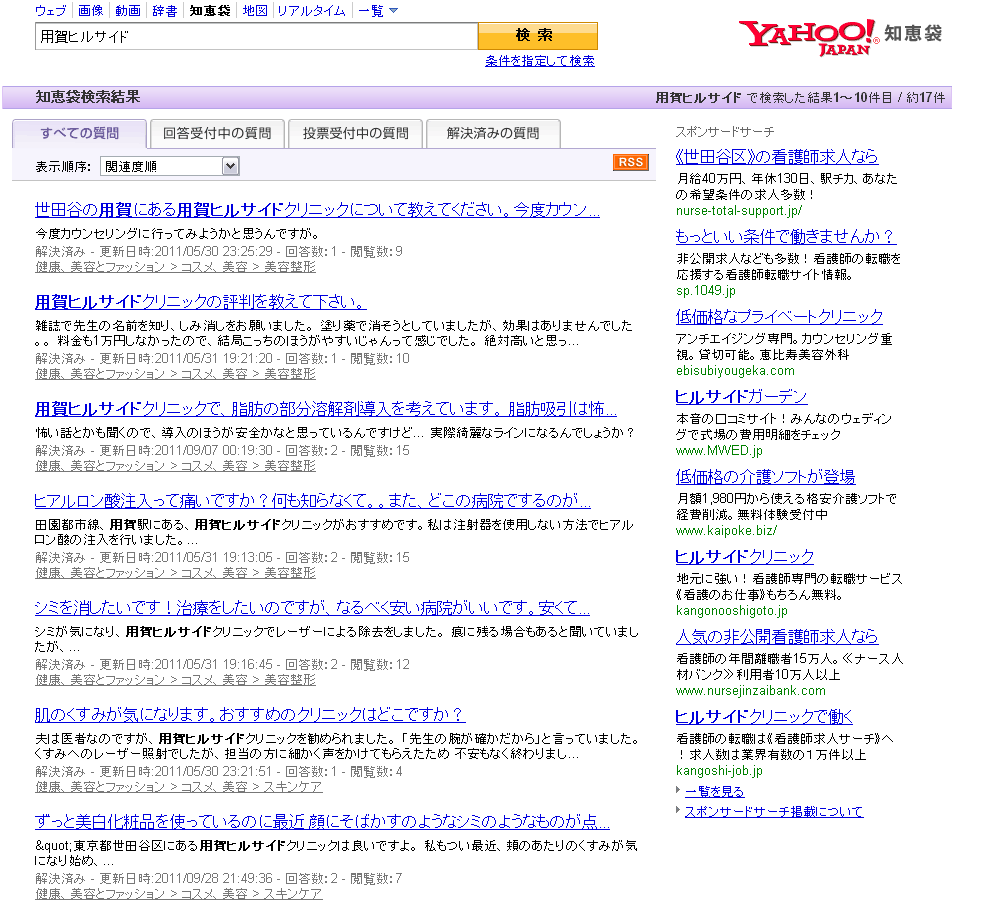Open sponsored ad titled ヒルサイドクリニック
The image size is (999, 909).
[745, 557]
